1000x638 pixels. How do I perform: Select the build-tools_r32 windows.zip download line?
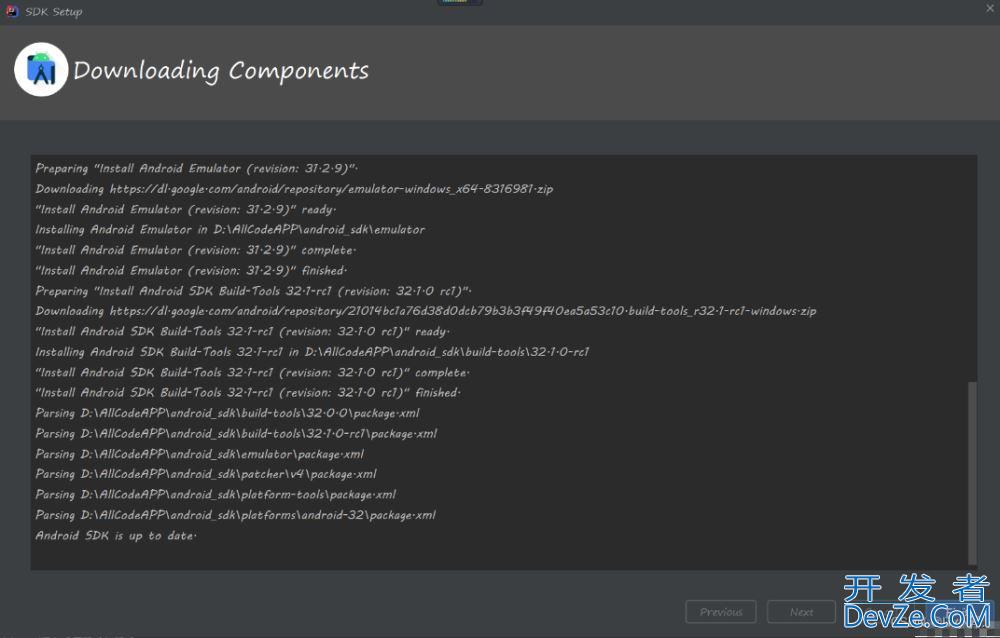[425, 311]
